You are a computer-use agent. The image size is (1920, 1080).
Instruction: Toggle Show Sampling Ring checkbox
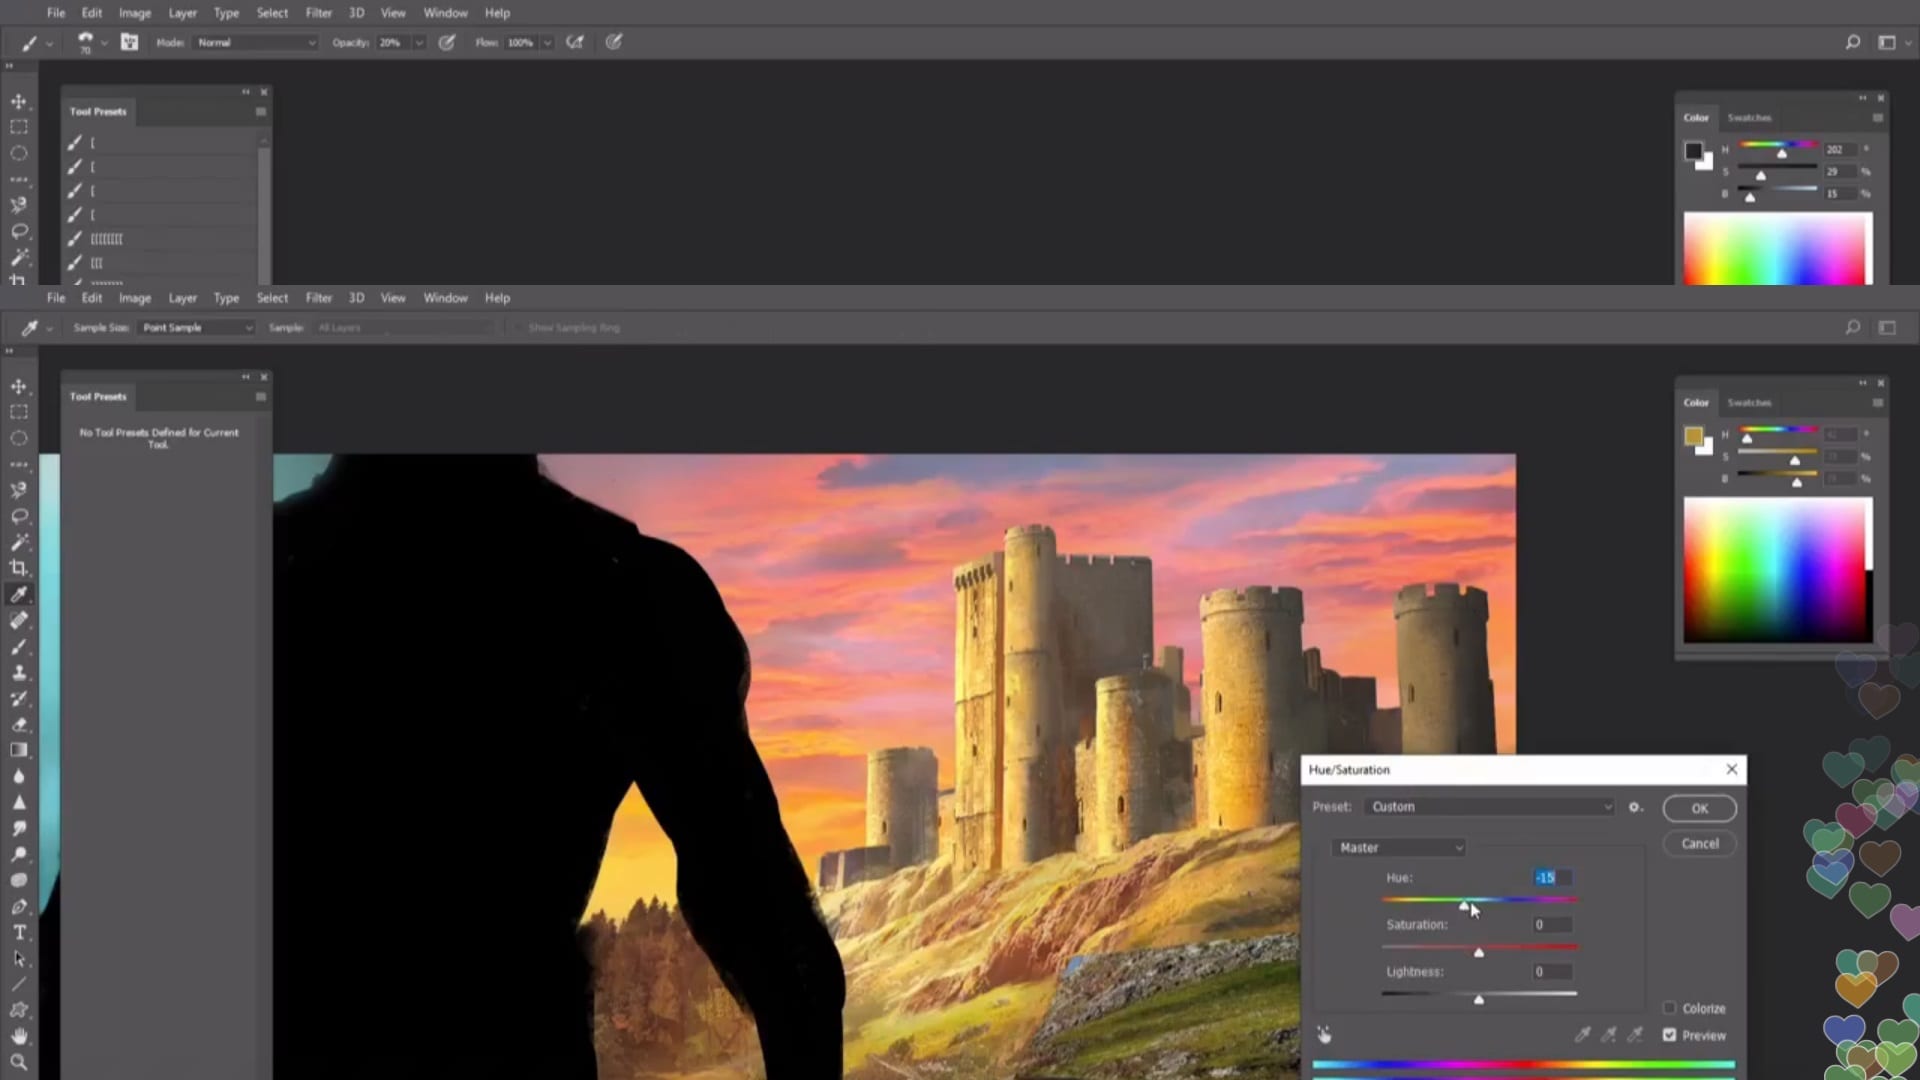(518, 328)
